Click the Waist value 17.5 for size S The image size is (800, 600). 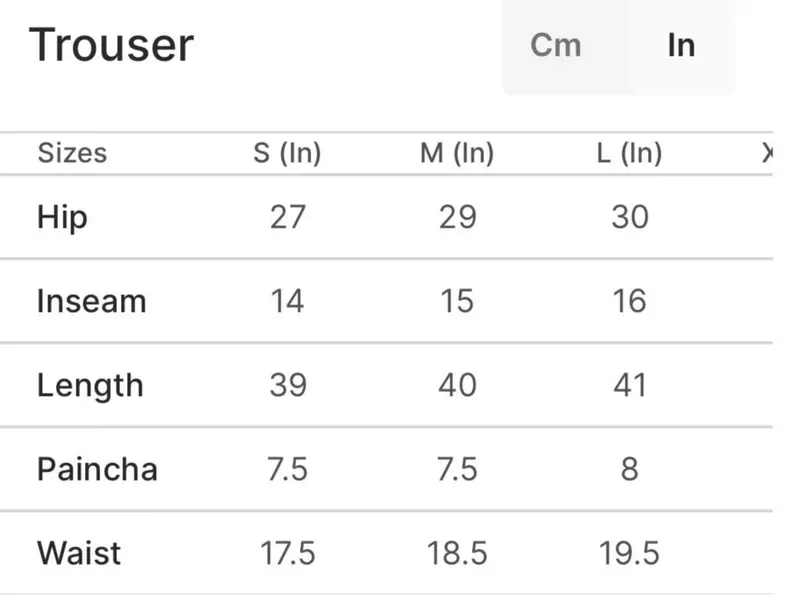coord(287,553)
